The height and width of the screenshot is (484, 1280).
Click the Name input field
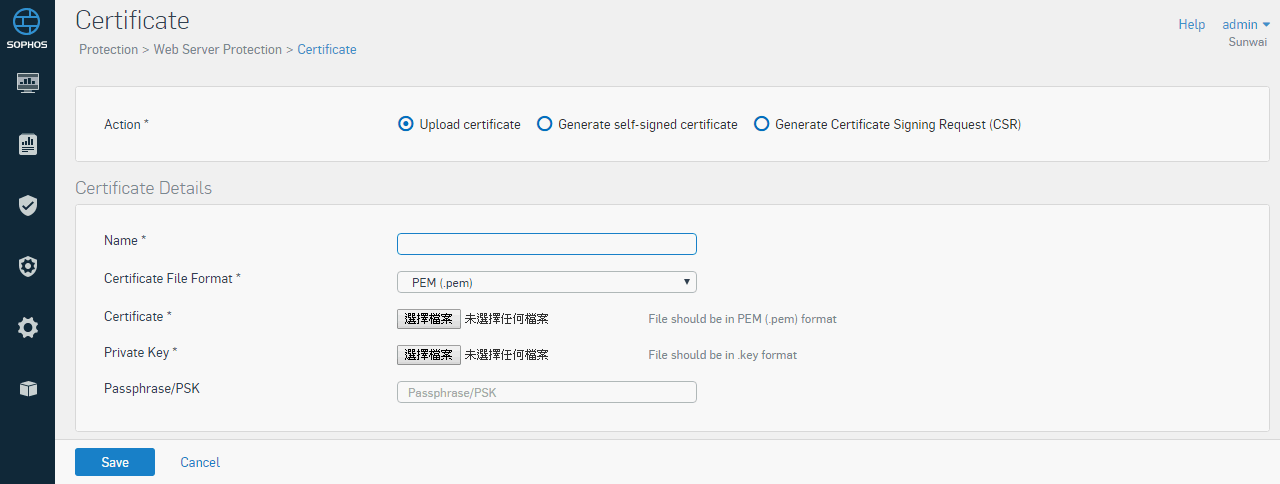click(x=547, y=244)
